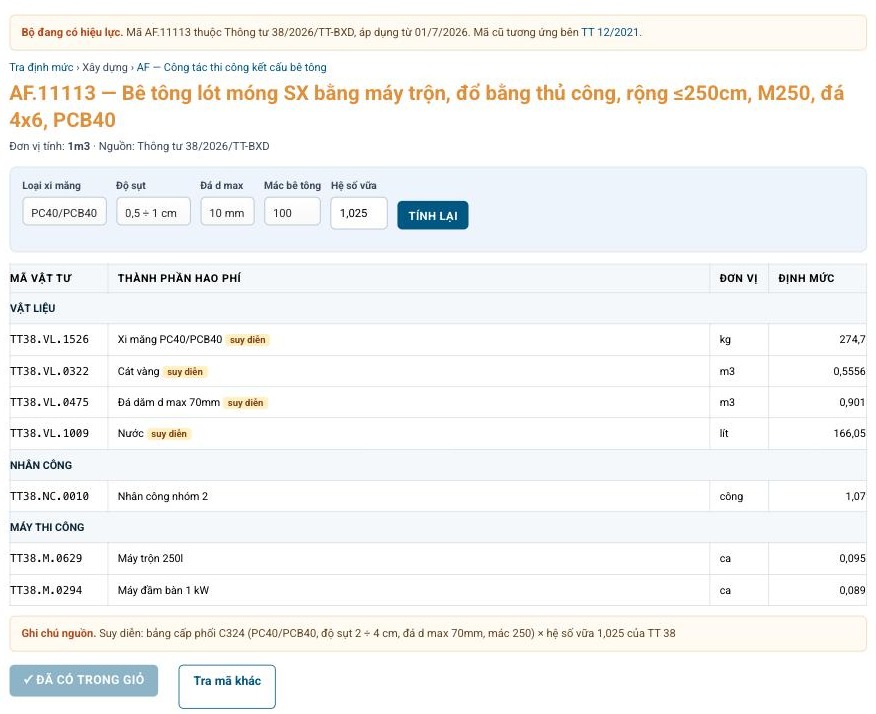Click the Tra mã khác button

point(227,686)
